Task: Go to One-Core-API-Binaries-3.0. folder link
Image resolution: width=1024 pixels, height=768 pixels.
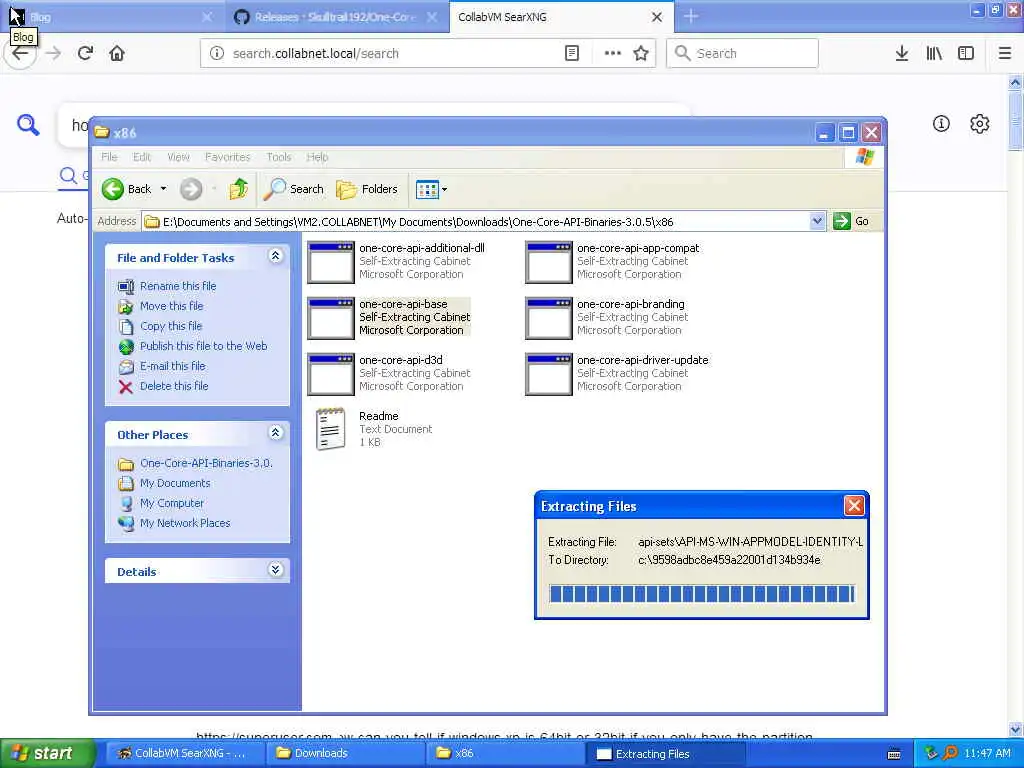Action: (206, 463)
